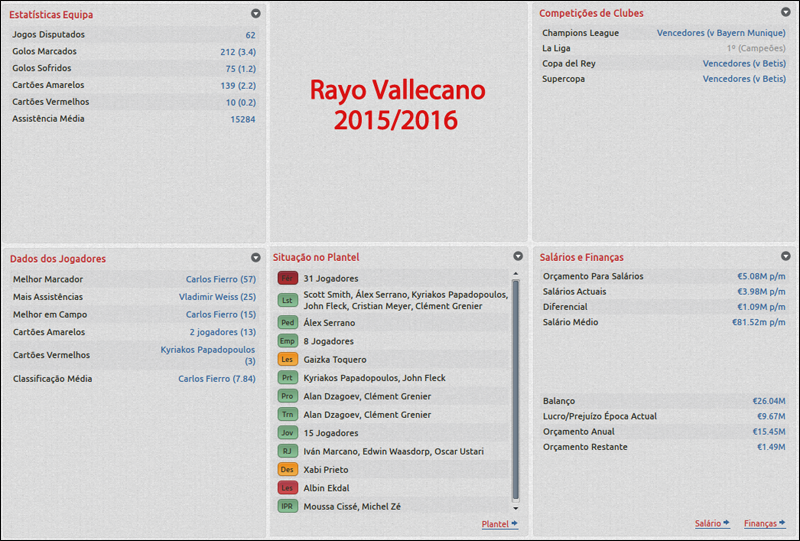
Task: Expand the Competições de Clubes panel menu
Action: [786, 13]
